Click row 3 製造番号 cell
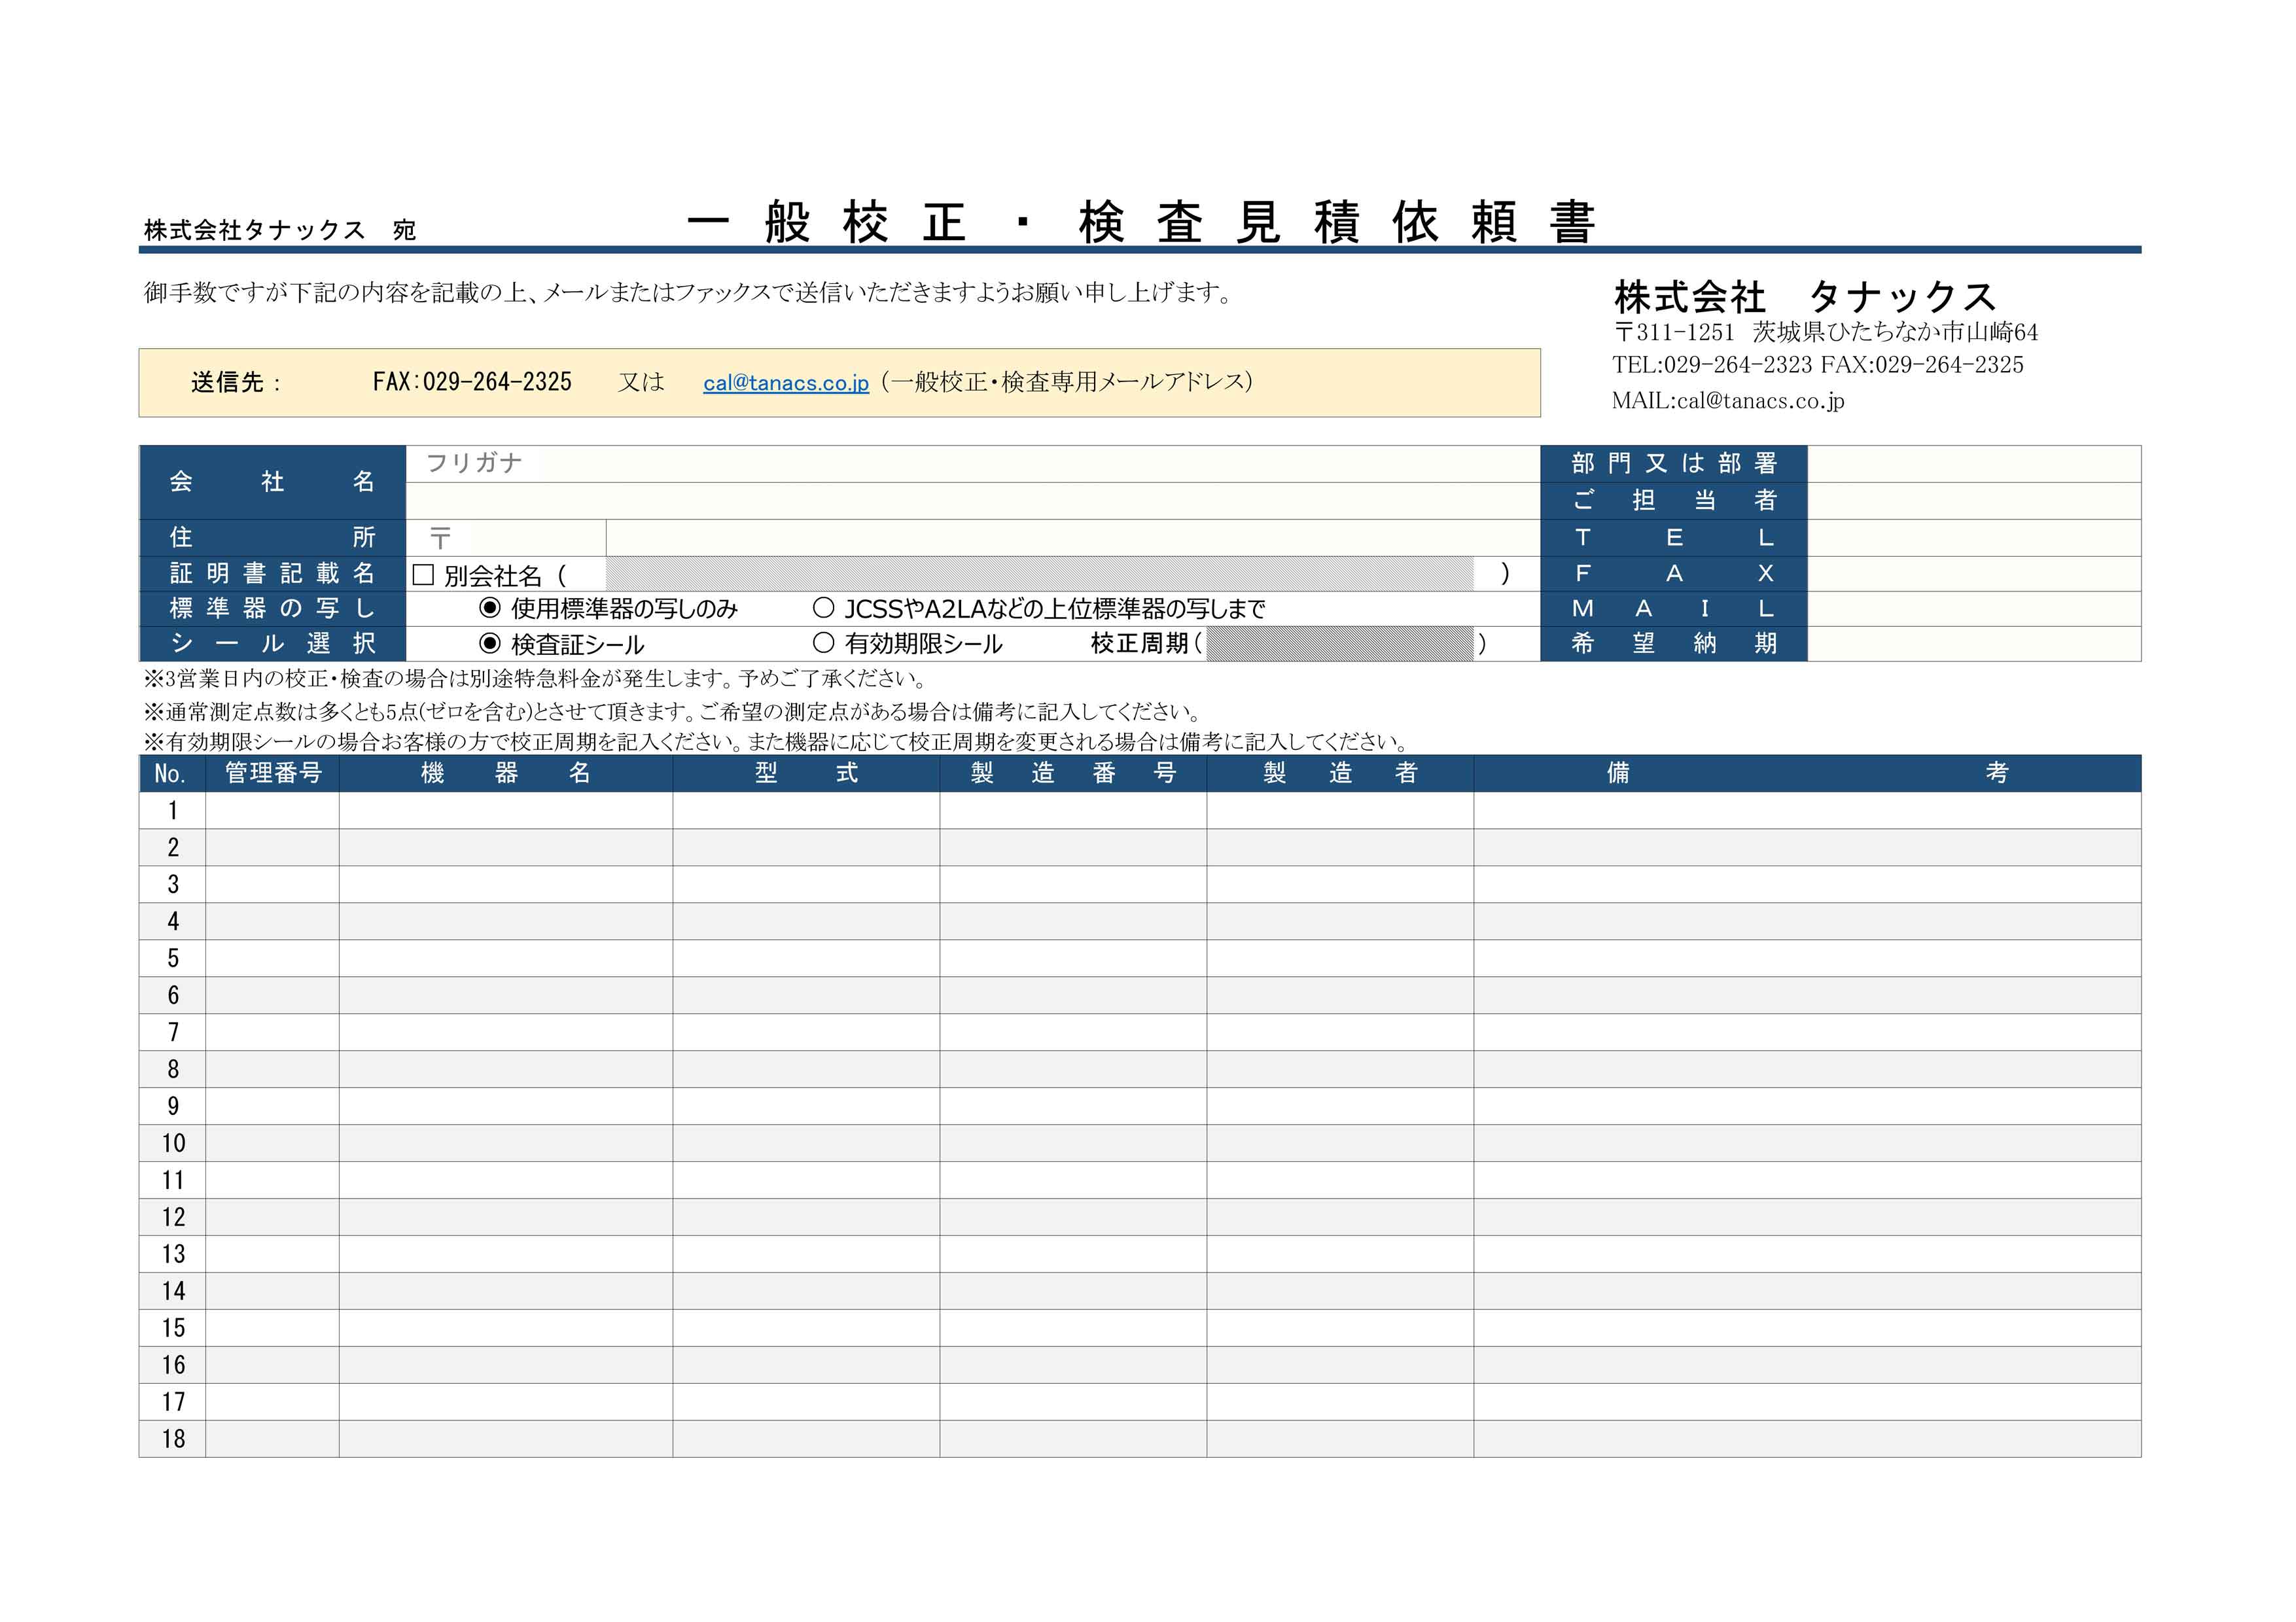 [x=1073, y=884]
